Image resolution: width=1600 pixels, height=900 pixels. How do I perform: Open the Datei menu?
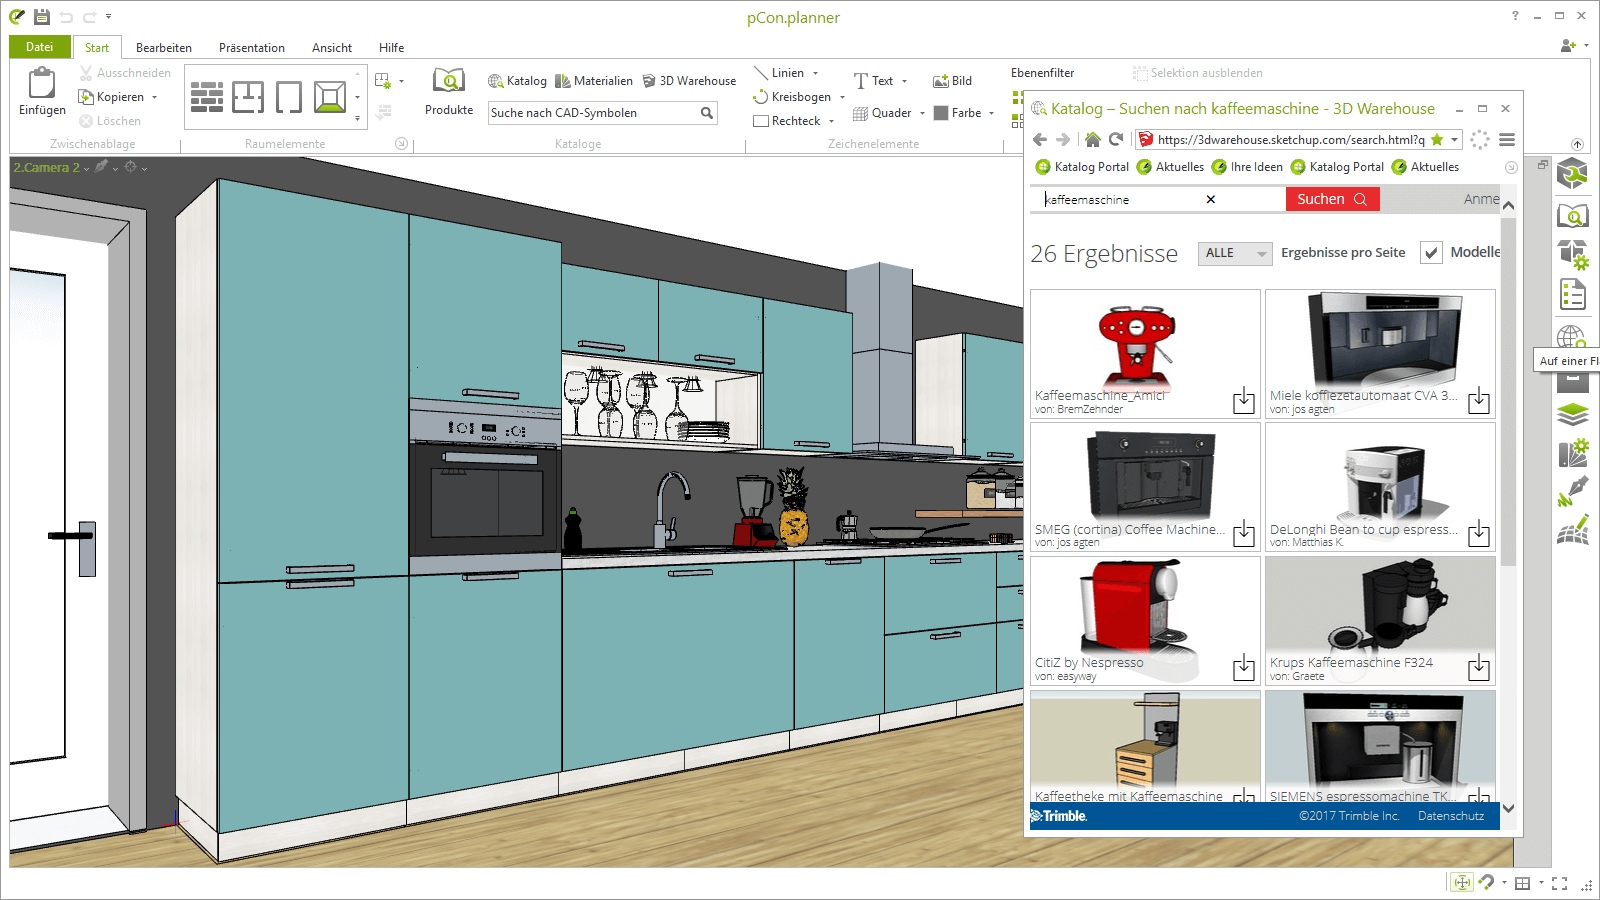point(40,47)
